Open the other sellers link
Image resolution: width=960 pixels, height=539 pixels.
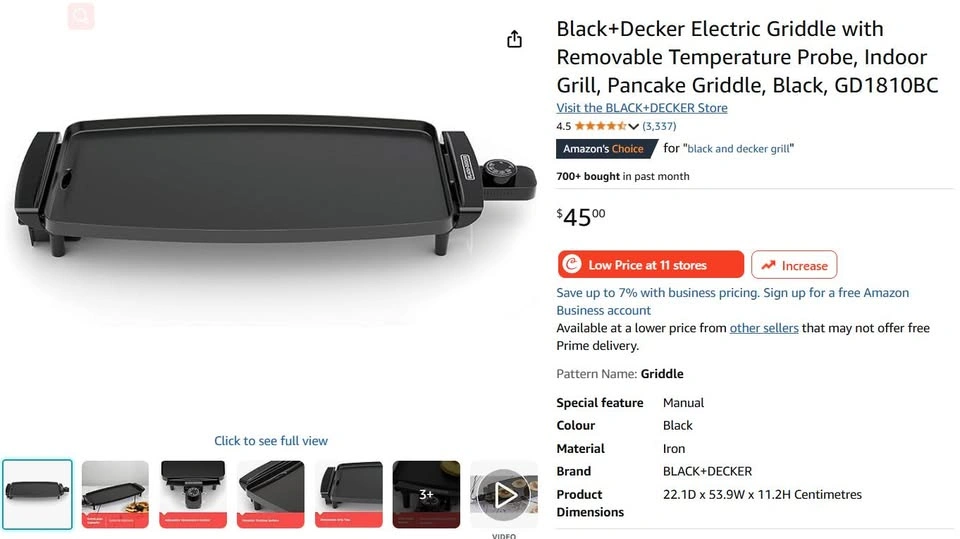click(763, 328)
